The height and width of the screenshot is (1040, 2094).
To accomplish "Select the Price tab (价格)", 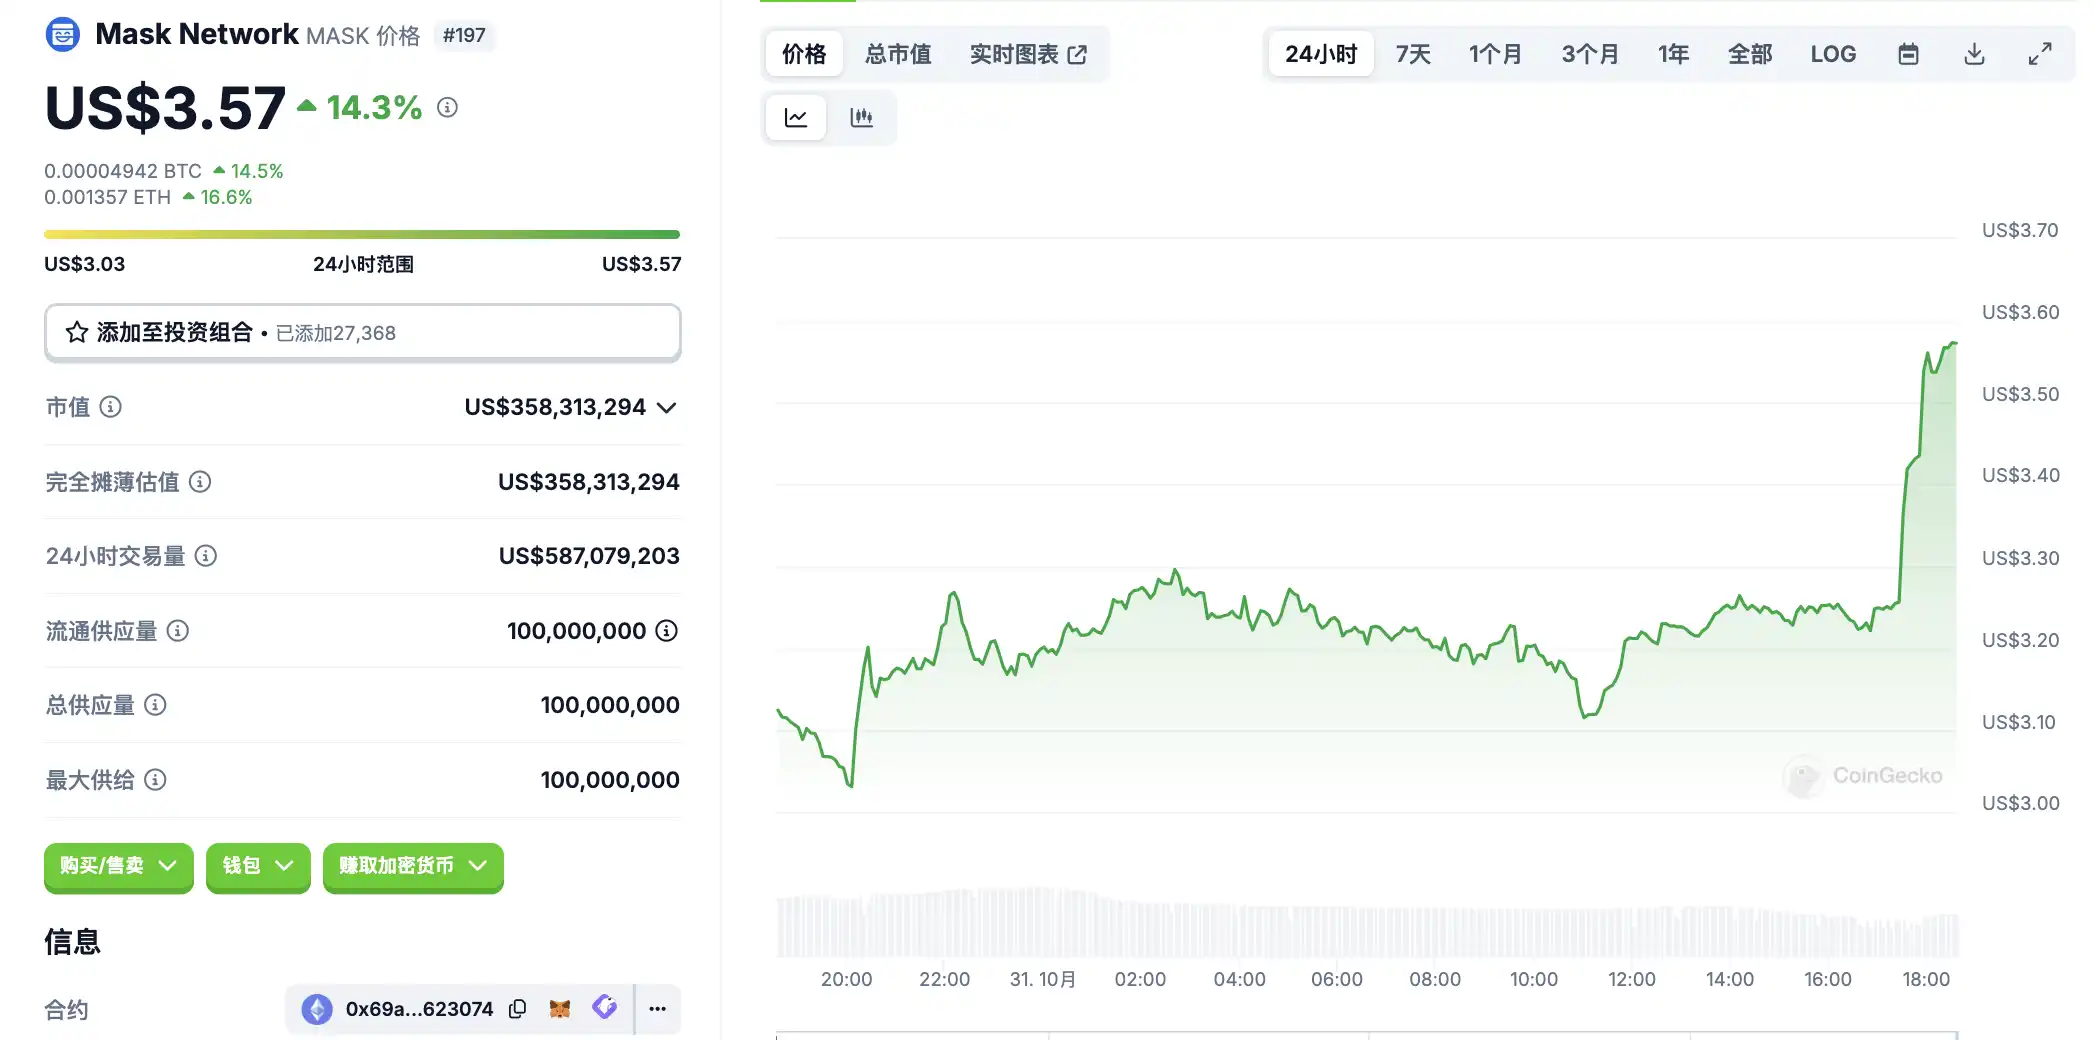I will click(x=804, y=54).
